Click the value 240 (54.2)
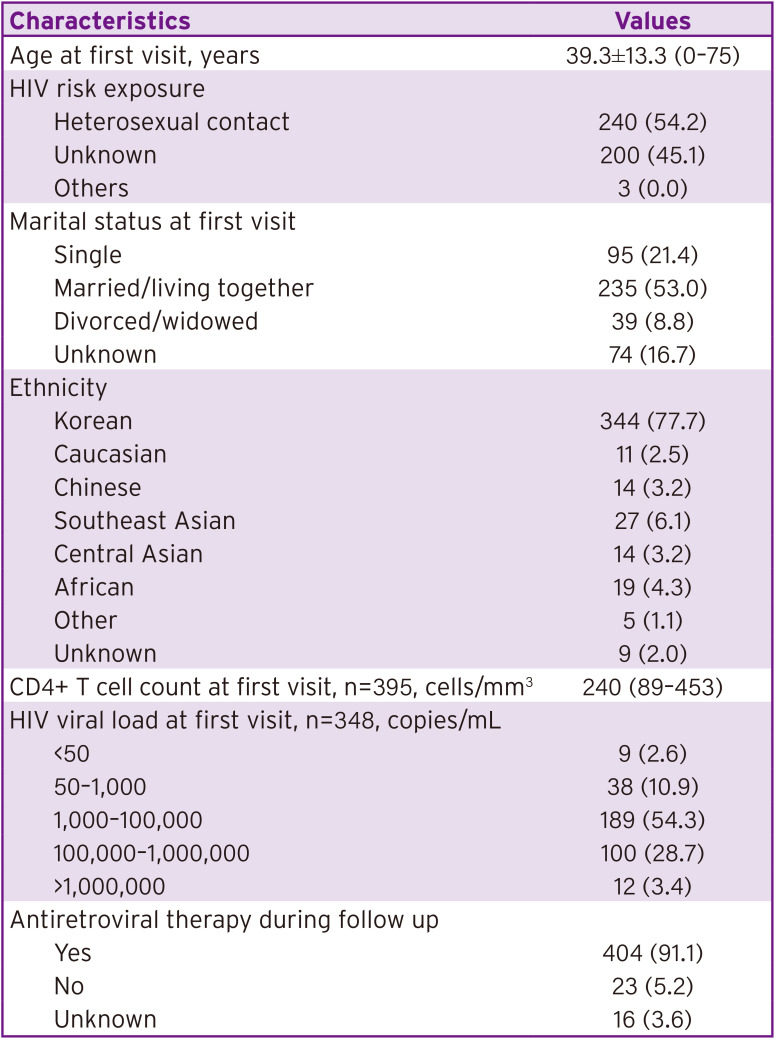The width and height of the screenshot is (775, 1039). (652, 122)
